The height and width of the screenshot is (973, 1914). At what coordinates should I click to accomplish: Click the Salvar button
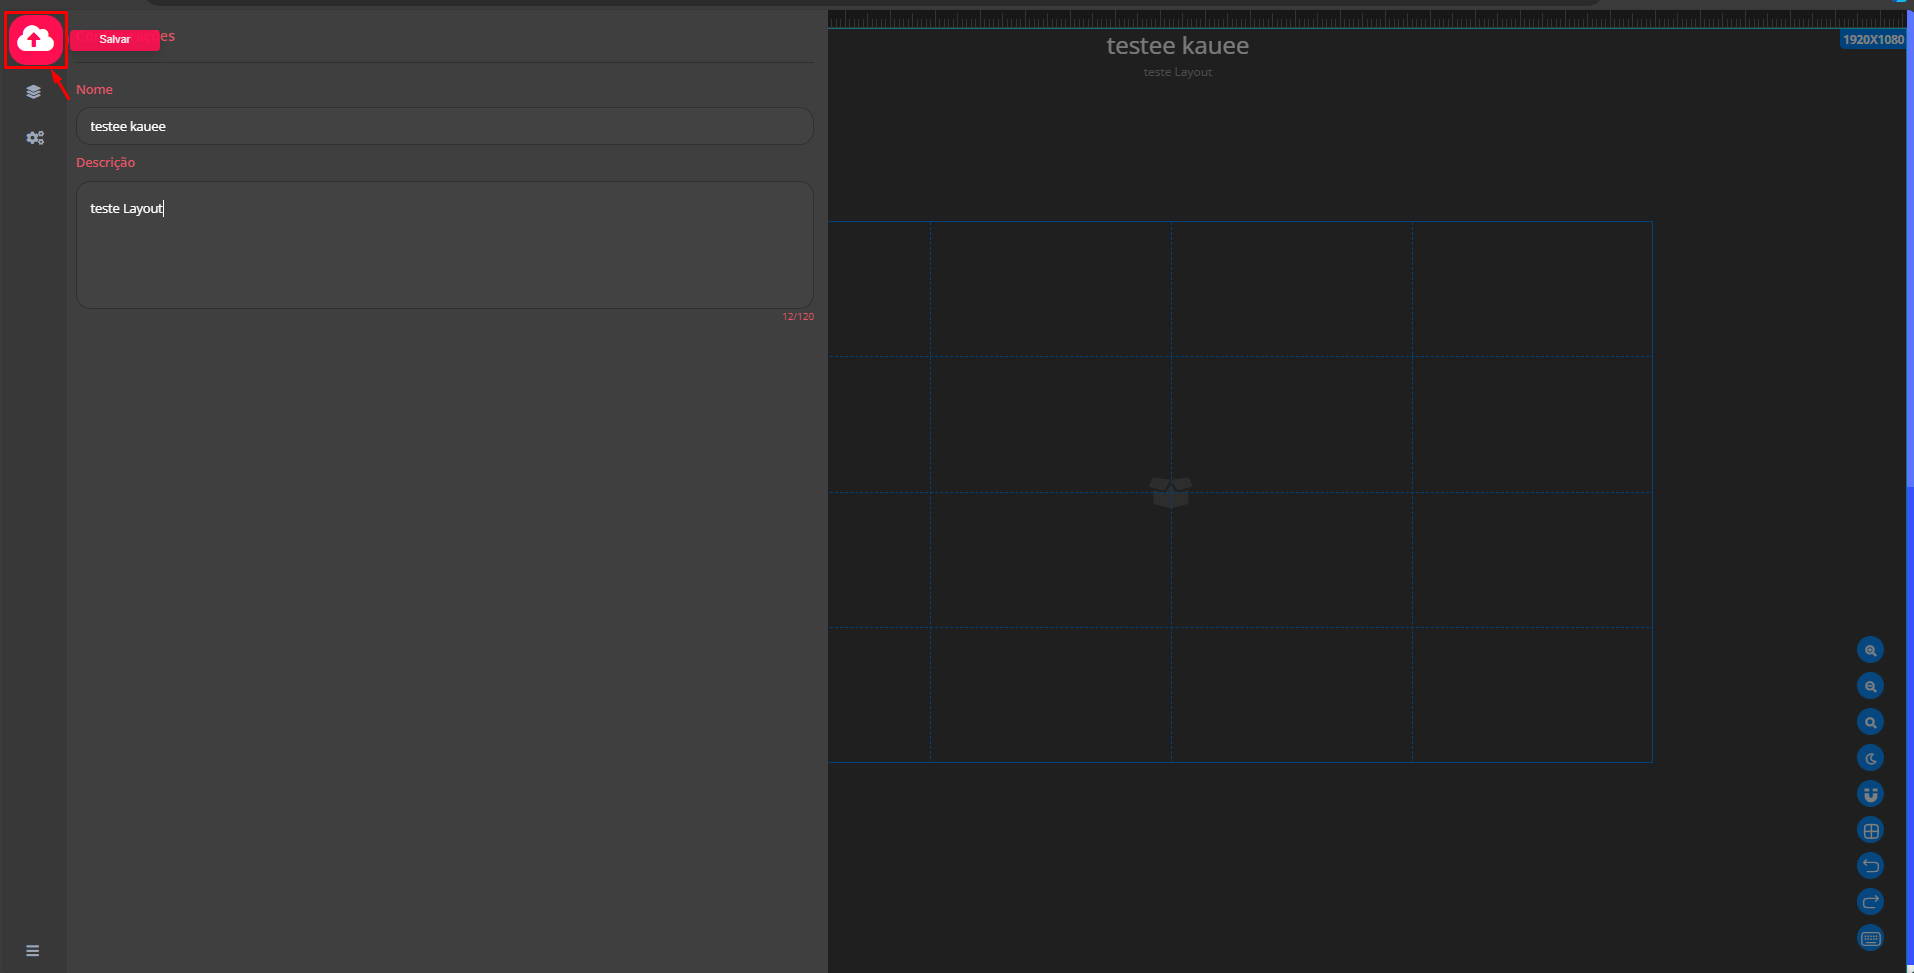114,39
